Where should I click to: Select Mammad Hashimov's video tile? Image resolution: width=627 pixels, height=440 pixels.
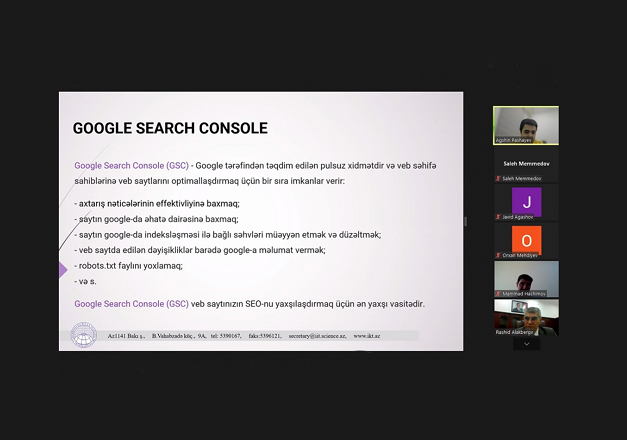526,279
